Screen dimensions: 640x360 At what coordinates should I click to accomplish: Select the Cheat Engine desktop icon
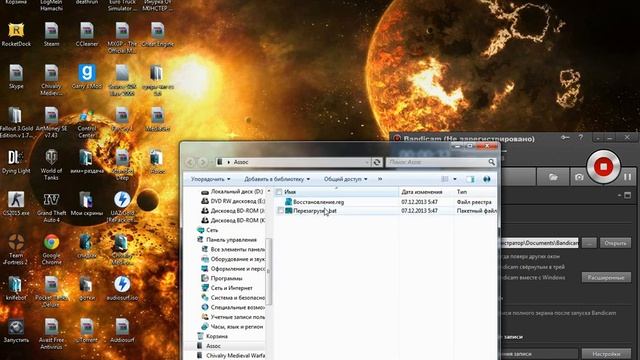point(158,35)
